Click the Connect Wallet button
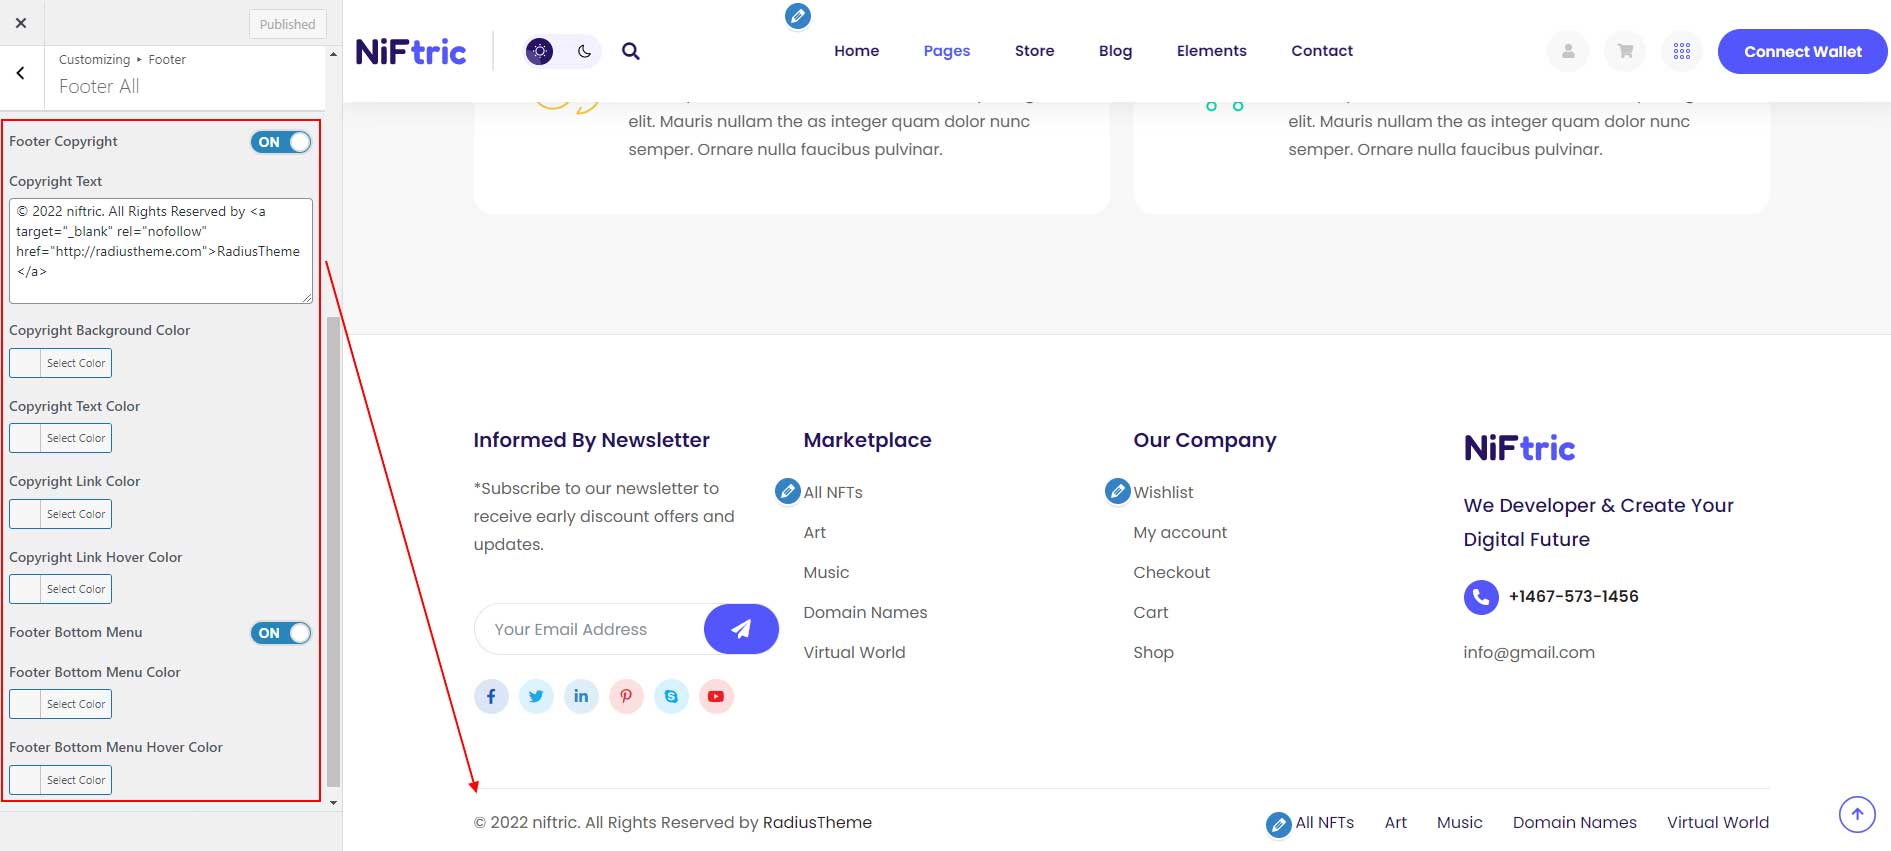The image size is (1891, 851). 1803,51
